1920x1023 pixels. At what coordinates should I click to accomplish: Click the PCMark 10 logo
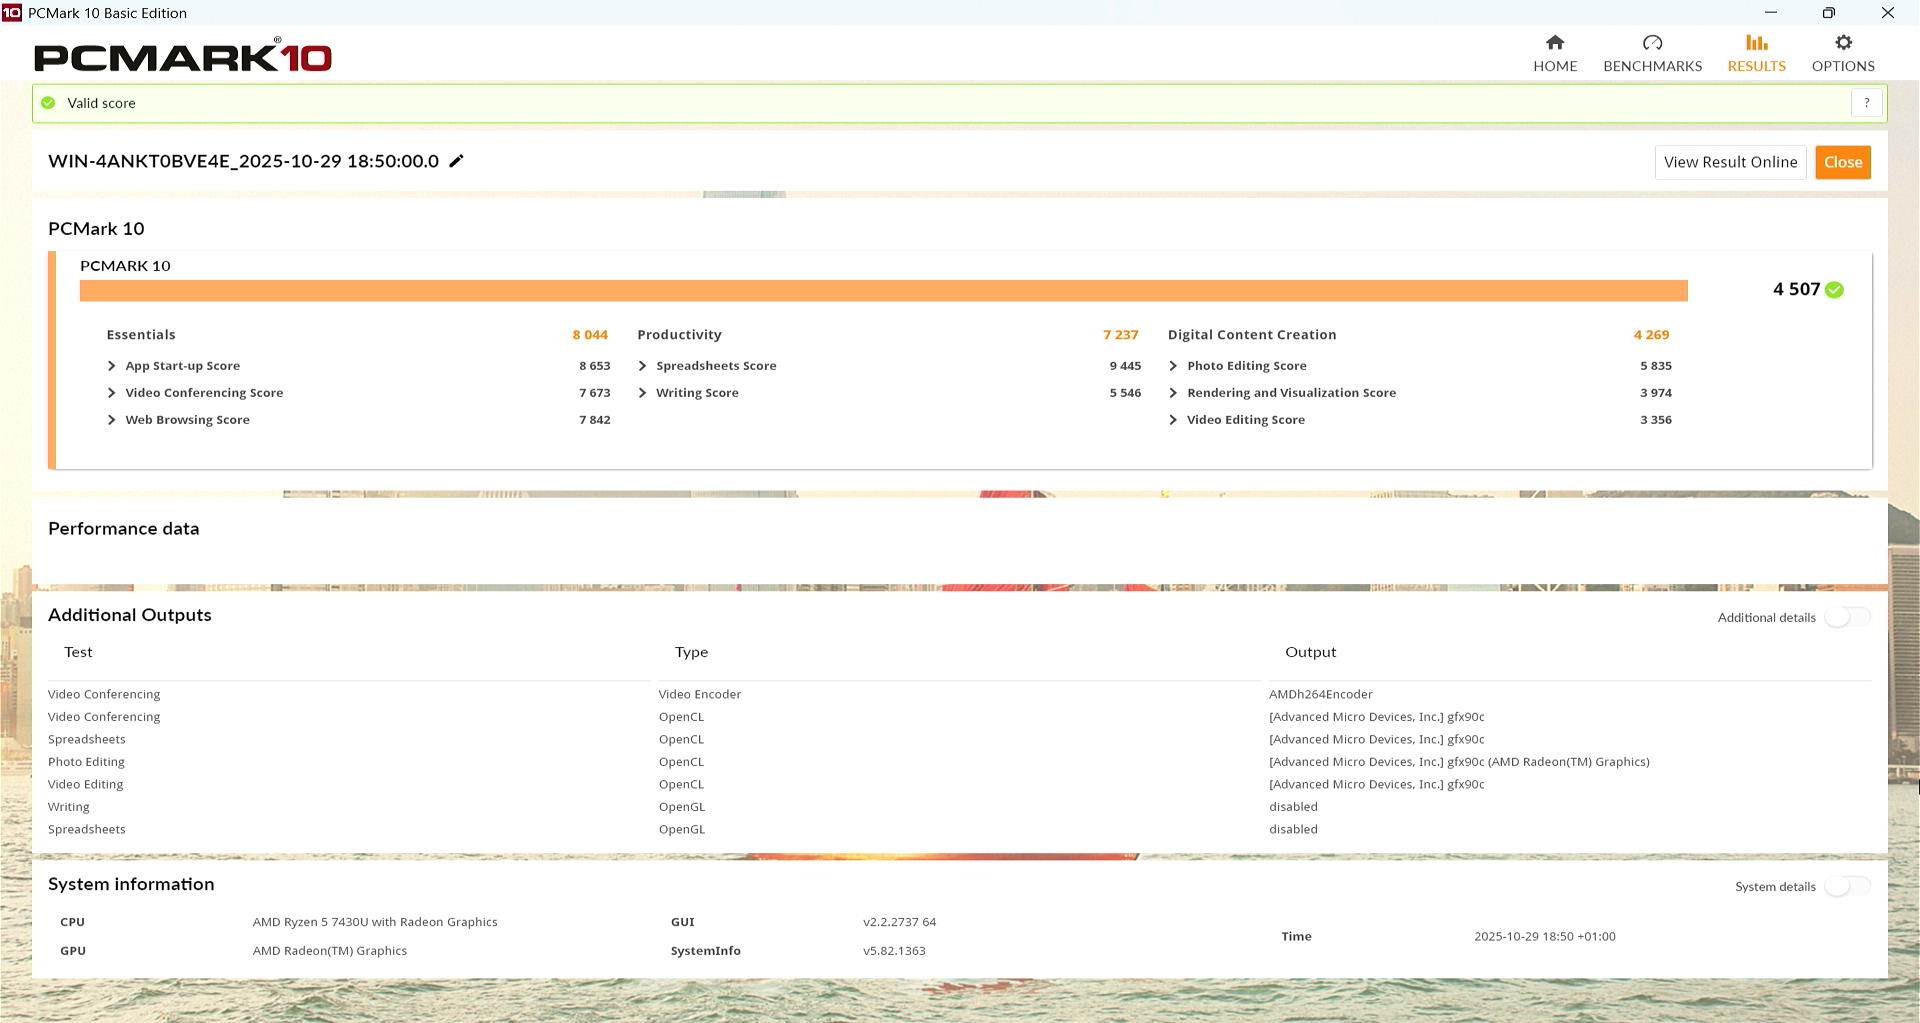coord(183,57)
